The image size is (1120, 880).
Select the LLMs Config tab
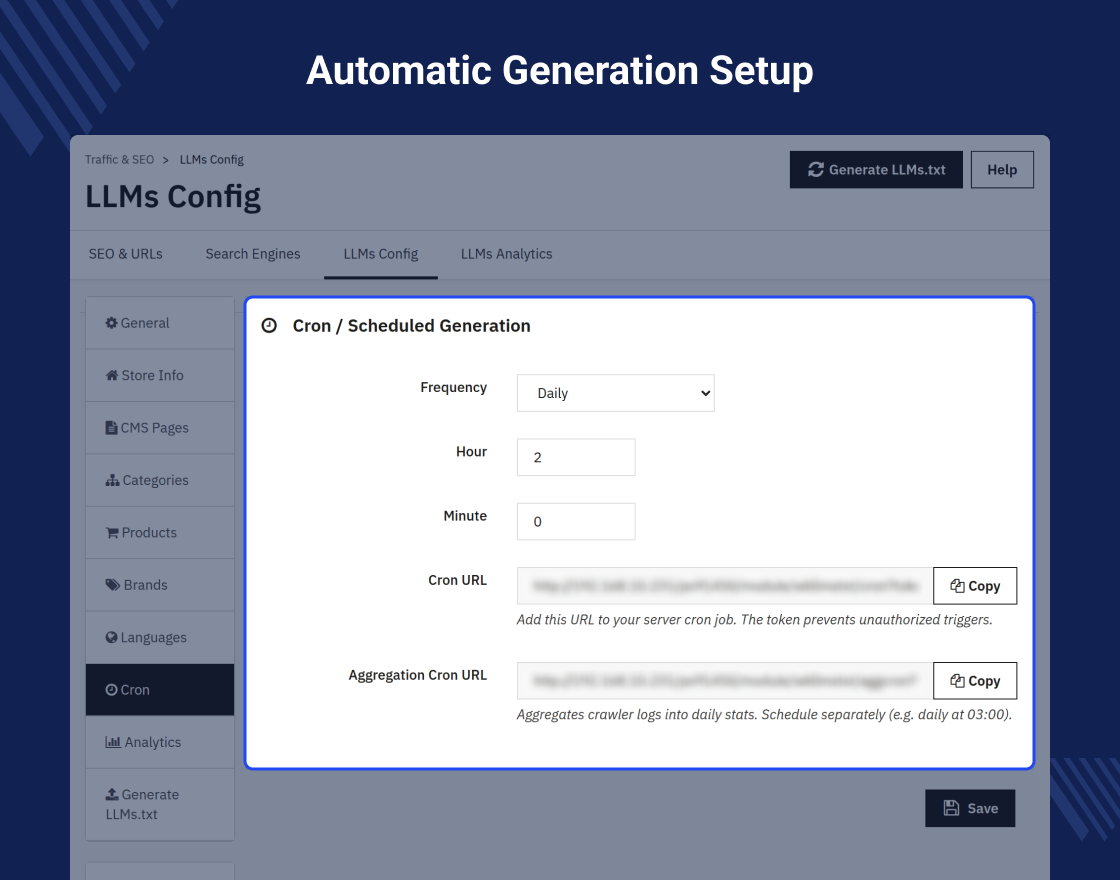[381, 254]
